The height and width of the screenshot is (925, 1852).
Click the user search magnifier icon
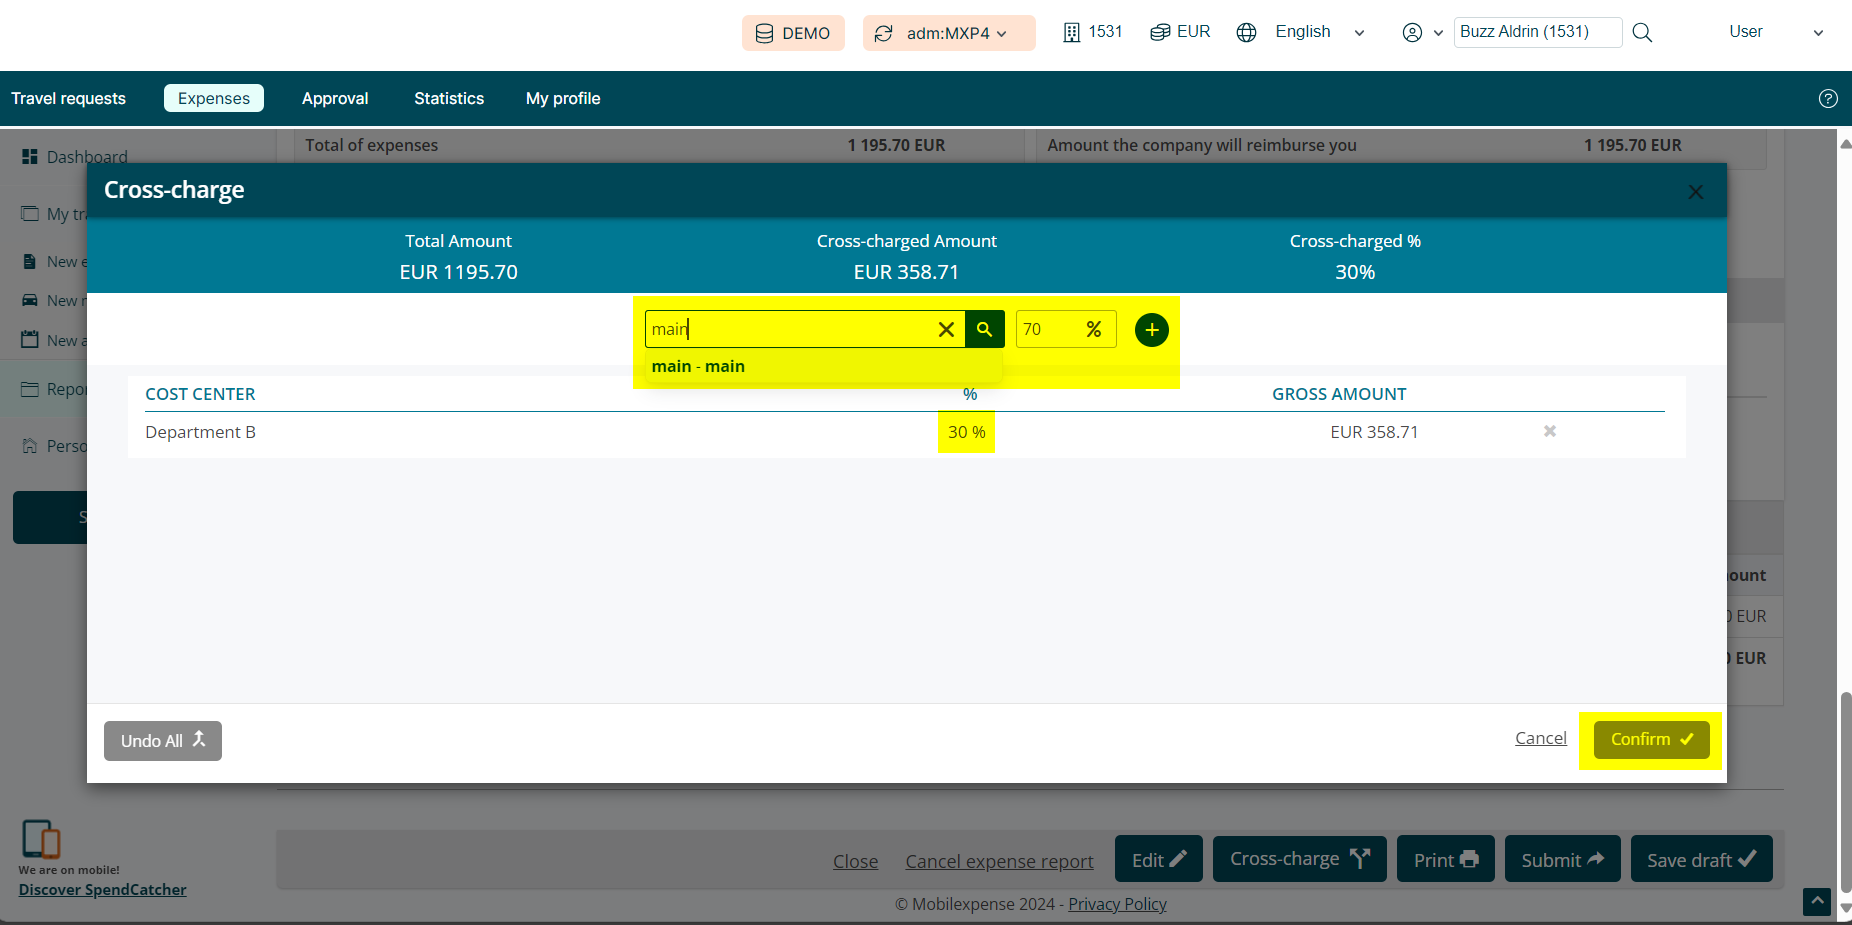(1642, 32)
